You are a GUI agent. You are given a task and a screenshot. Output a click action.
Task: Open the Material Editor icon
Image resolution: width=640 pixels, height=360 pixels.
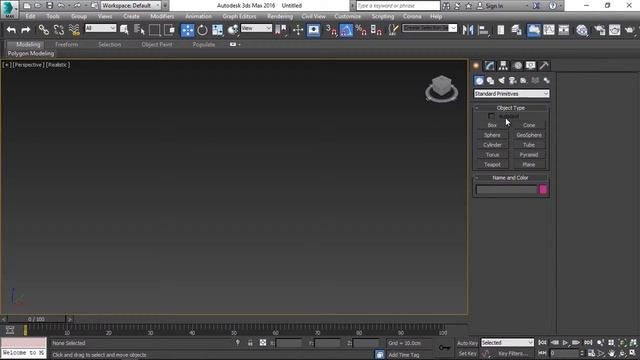[582, 30]
